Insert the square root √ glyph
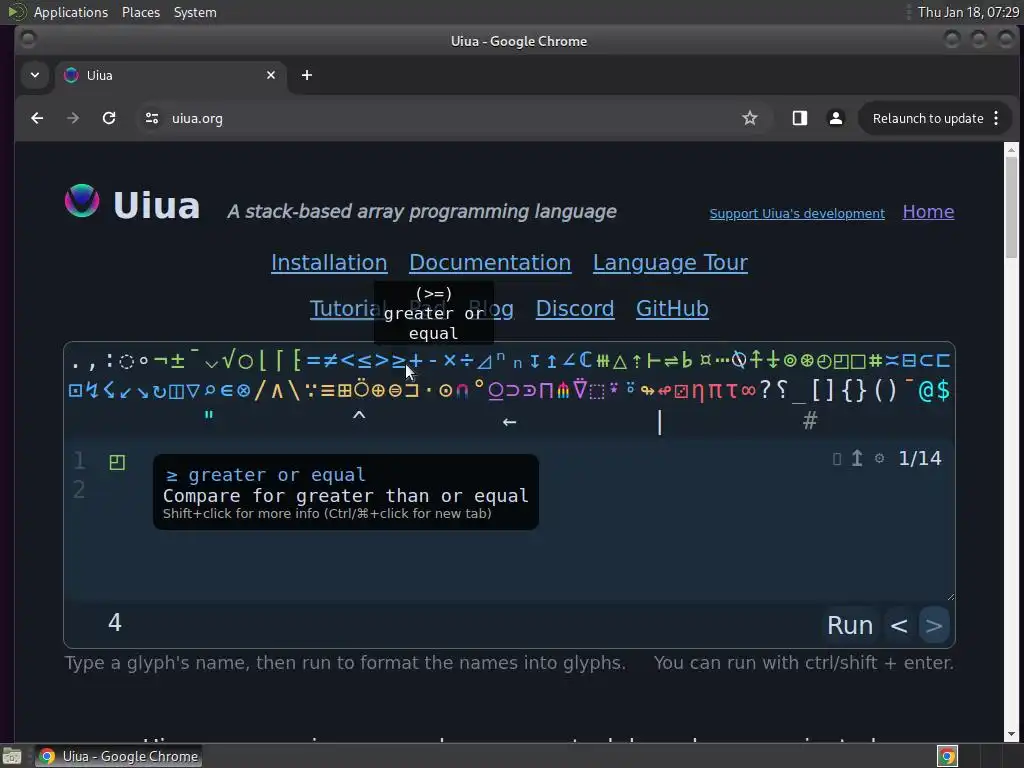 (x=229, y=360)
